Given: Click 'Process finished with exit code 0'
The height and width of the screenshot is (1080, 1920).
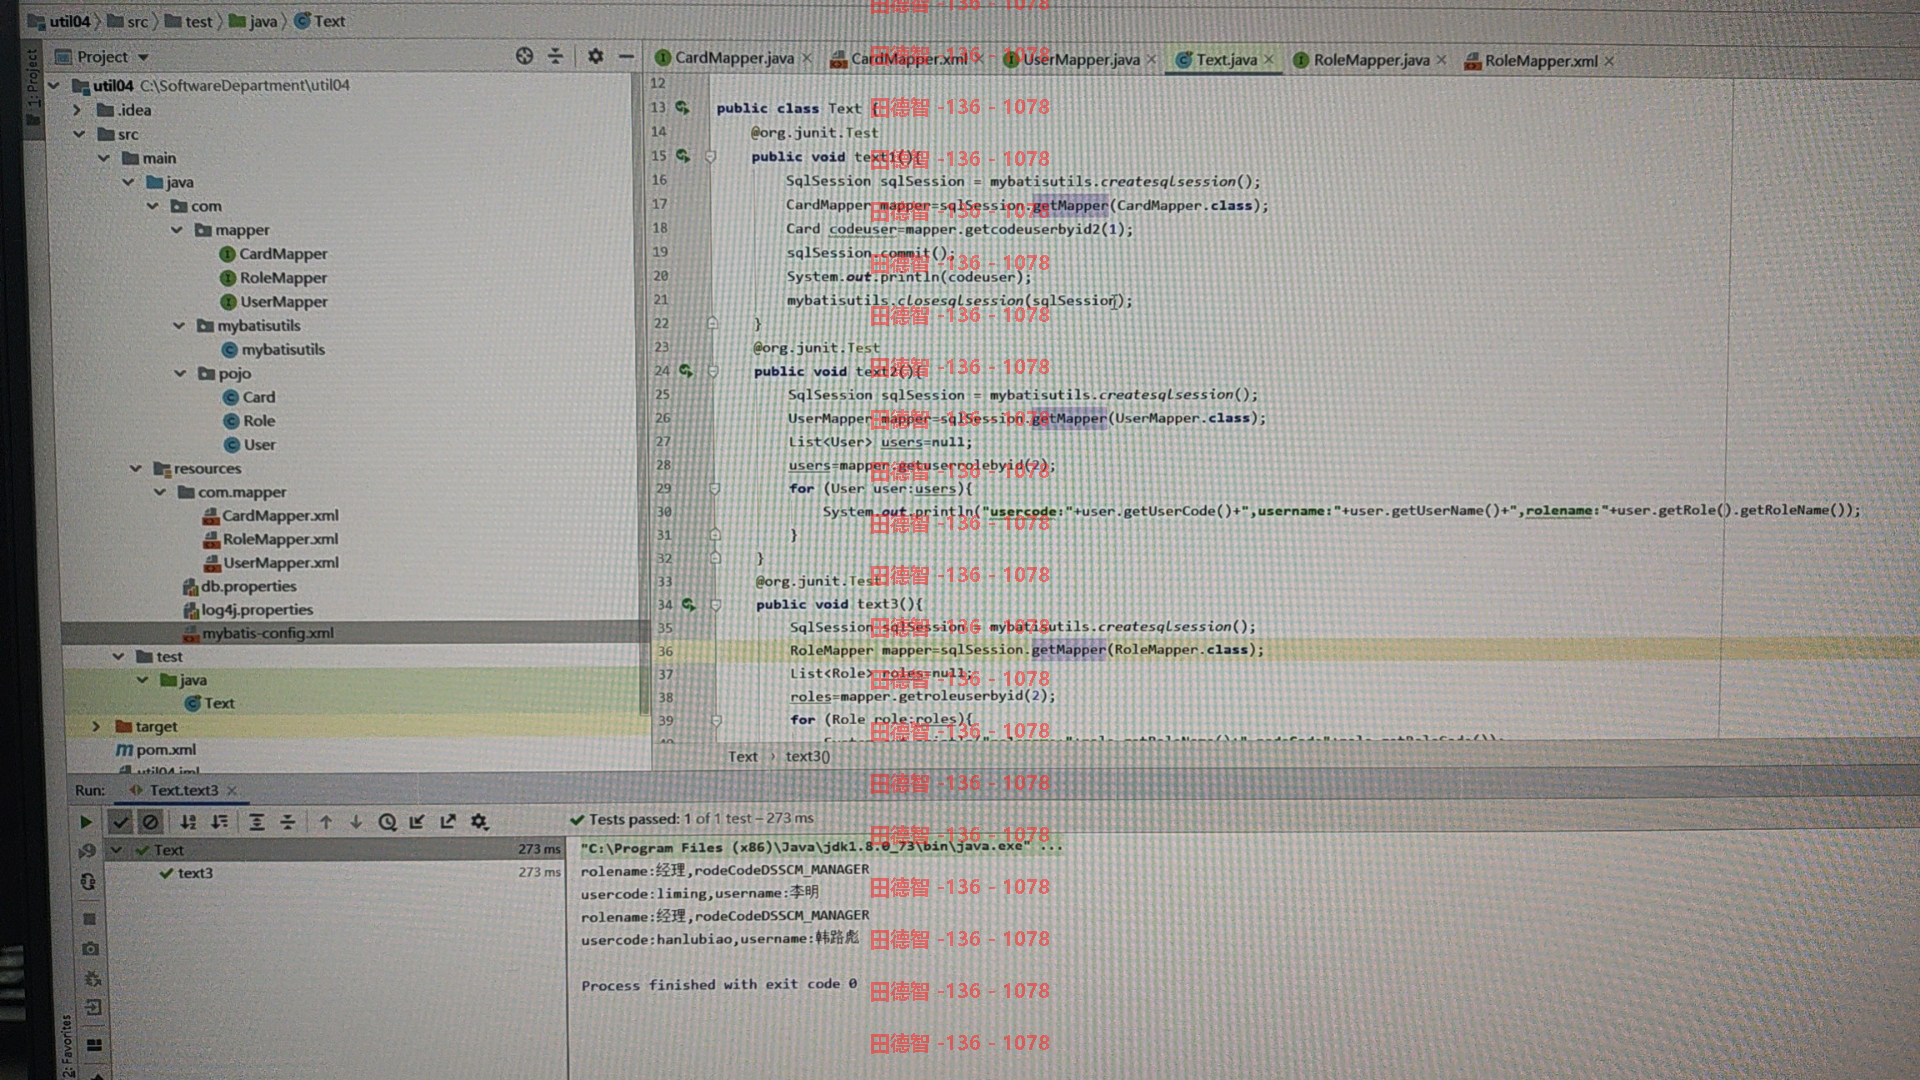Looking at the screenshot, I should (x=719, y=985).
